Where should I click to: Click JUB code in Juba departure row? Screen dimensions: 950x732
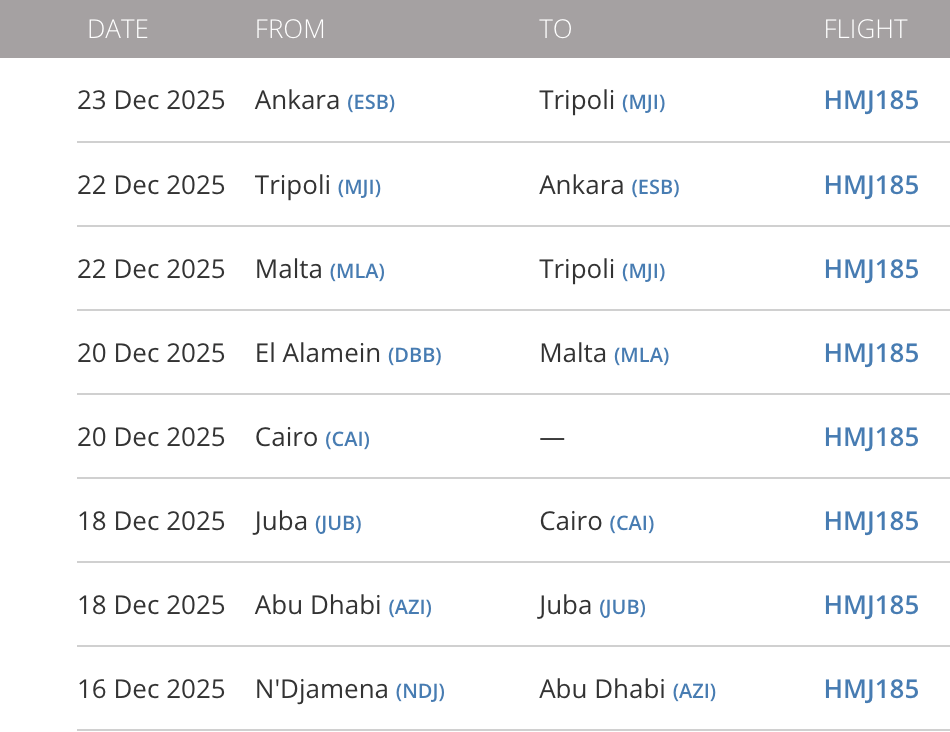(338, 523)
